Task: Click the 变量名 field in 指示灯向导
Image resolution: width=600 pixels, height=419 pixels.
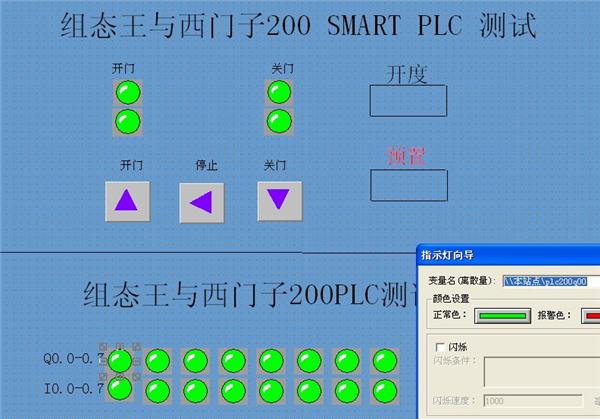Action: coord(551,281)
